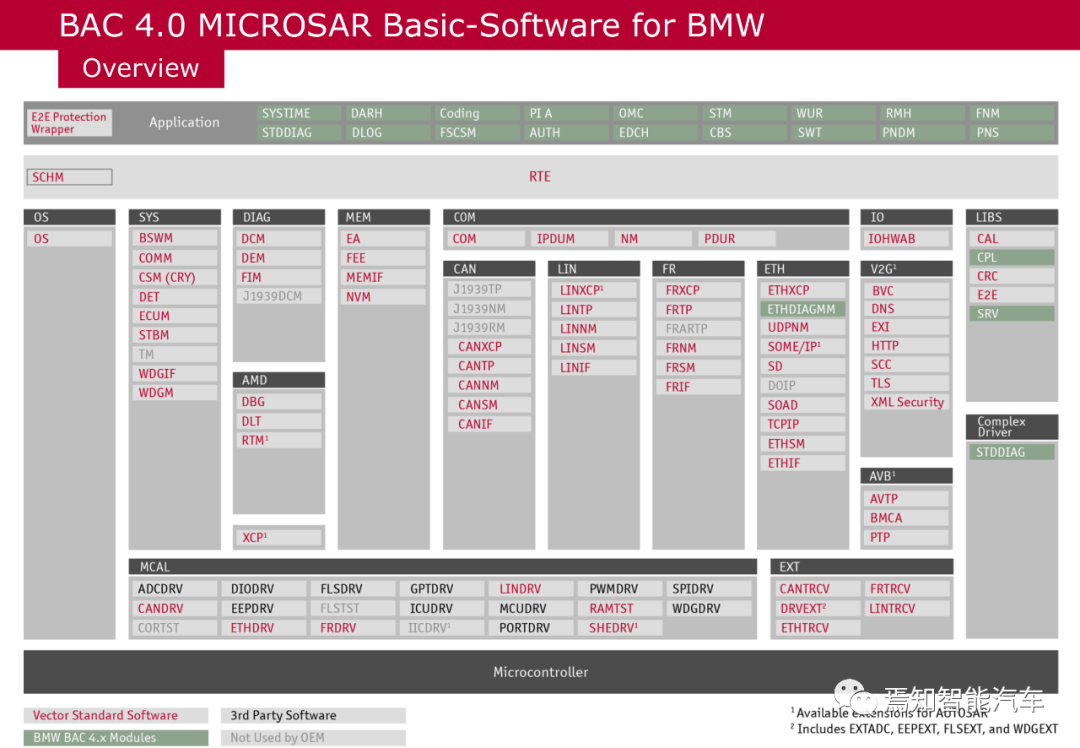Click the STDDIAG Complex Driver module
This screenshot has width=1080, height=748.
(x=1012, y=452)
